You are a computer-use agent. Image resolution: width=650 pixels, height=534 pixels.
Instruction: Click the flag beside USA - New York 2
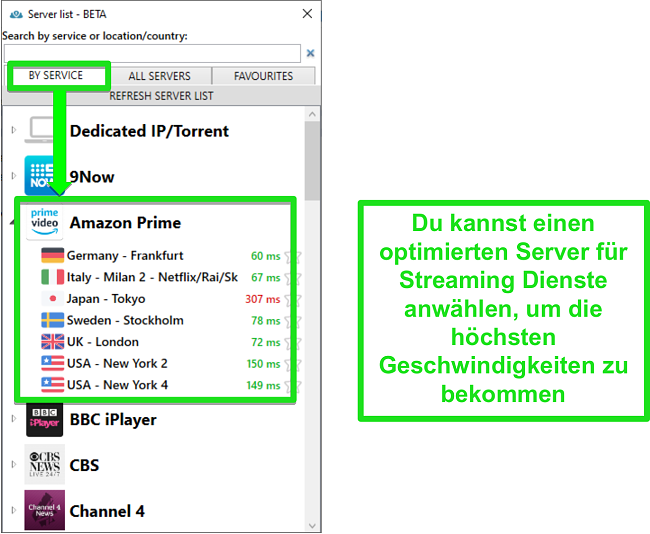click(53, 363)
